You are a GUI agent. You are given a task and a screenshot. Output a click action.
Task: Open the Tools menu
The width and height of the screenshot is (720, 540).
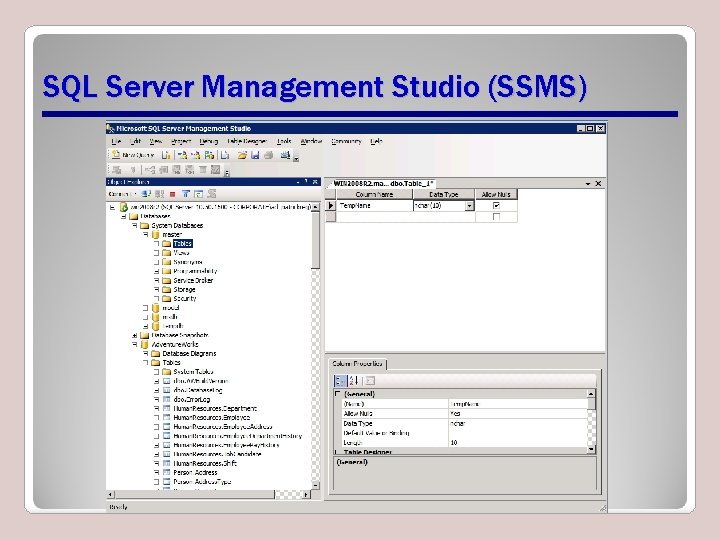click(x=284, y=141)
